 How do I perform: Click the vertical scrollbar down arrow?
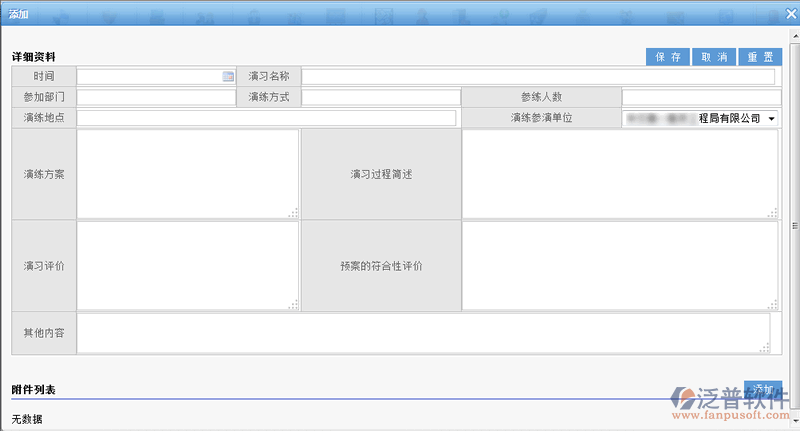pos(795,421)
